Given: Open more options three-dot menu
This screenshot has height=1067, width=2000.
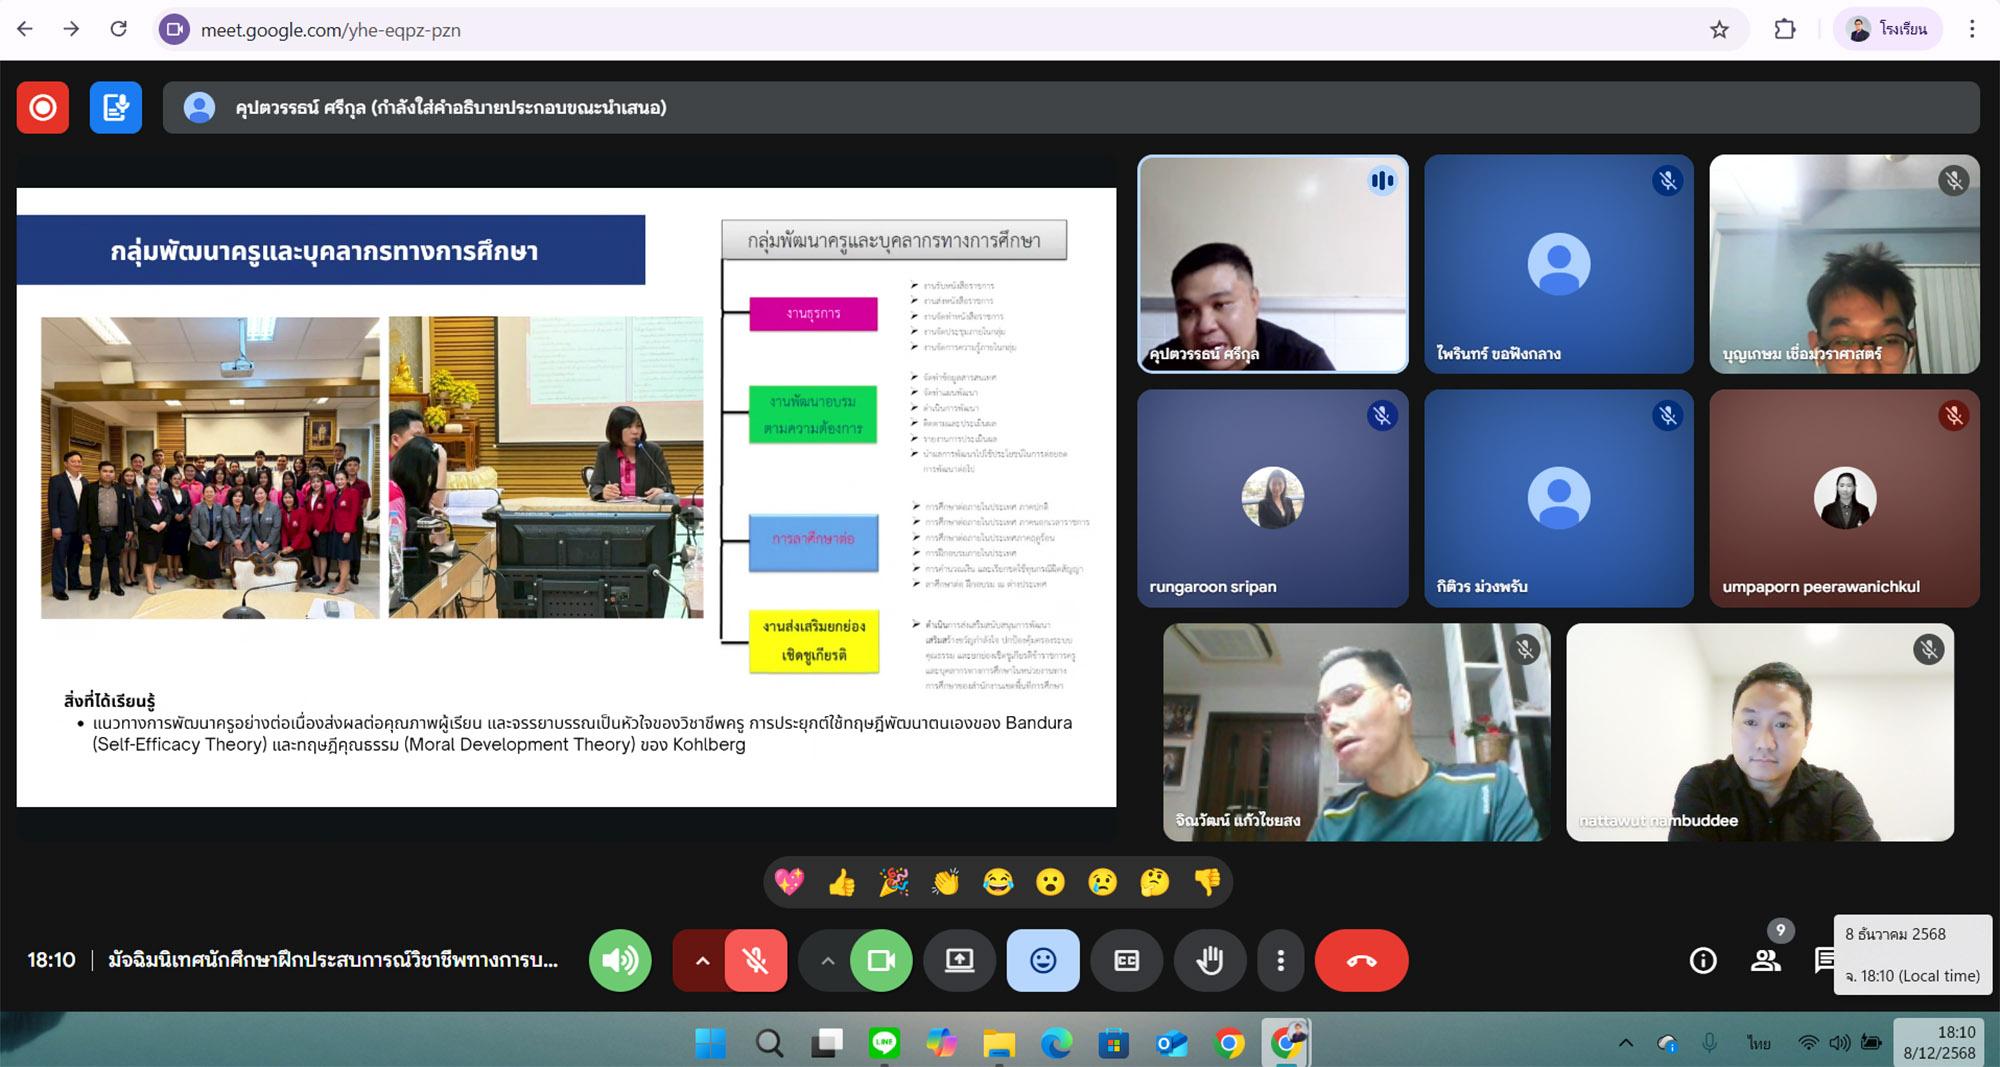Looking at the screenshot, I should pos(1280,961).
